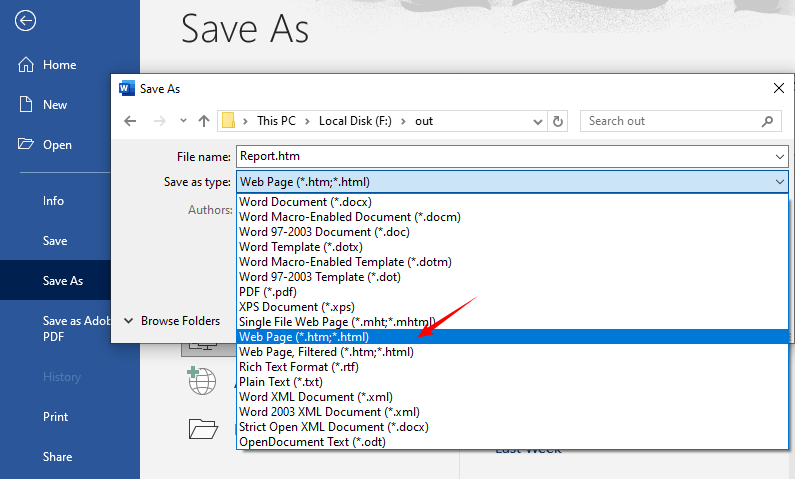Screen dimensions: 795x479
Task: Click the Up one level arrow
Action: click(x=204, y=121)
